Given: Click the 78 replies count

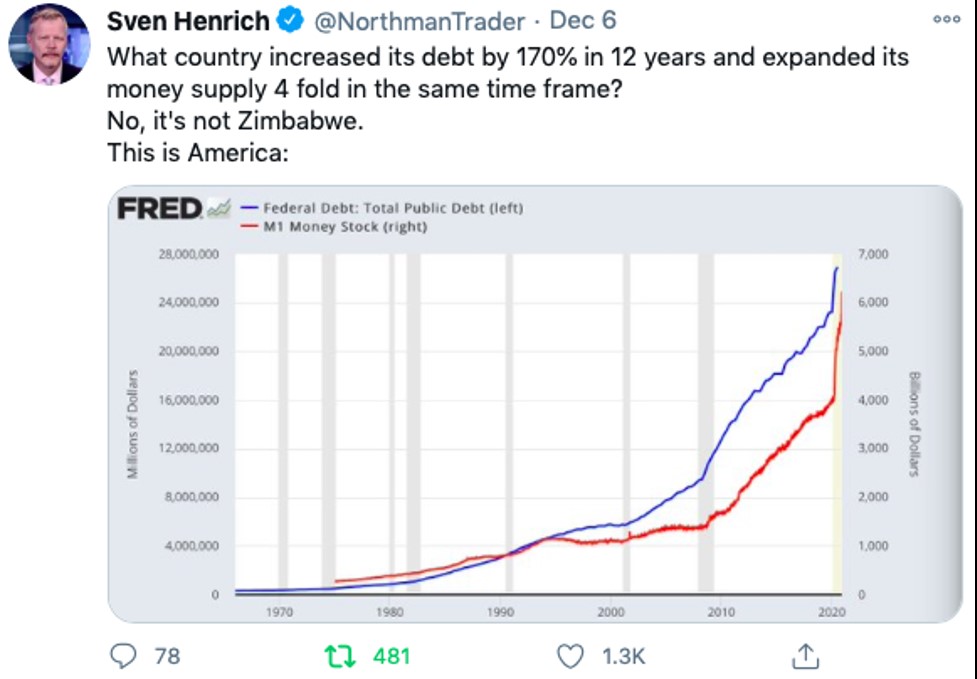Looking at the screenshot, I should coord(167,656).
